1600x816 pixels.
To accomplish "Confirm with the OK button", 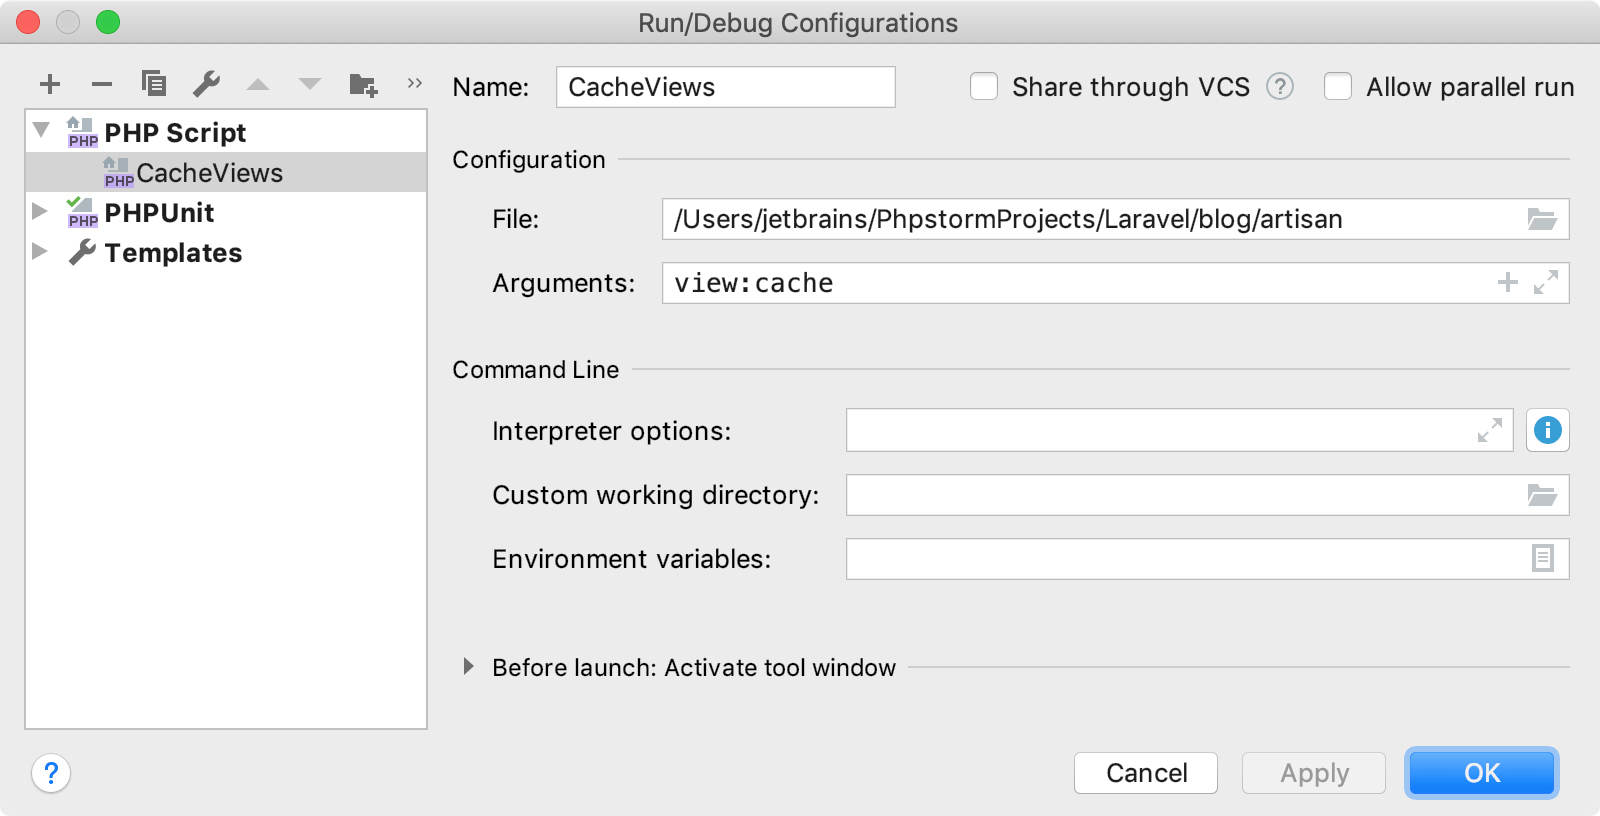I will (x=1482, y=773).
